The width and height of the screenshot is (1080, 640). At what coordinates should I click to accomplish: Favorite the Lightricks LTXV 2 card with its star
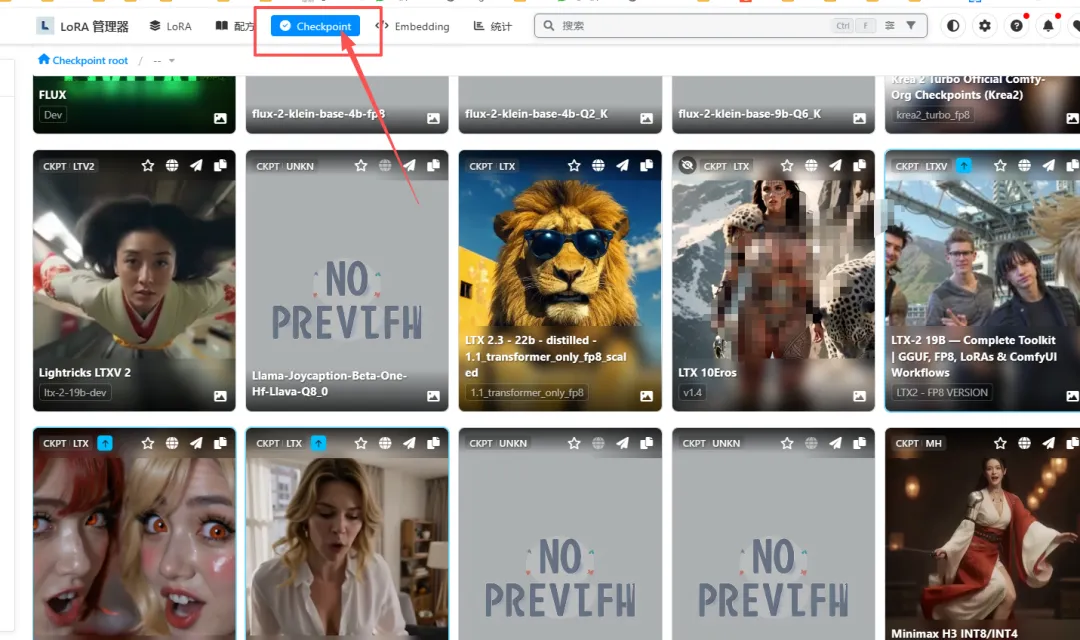tap(147, 165)
